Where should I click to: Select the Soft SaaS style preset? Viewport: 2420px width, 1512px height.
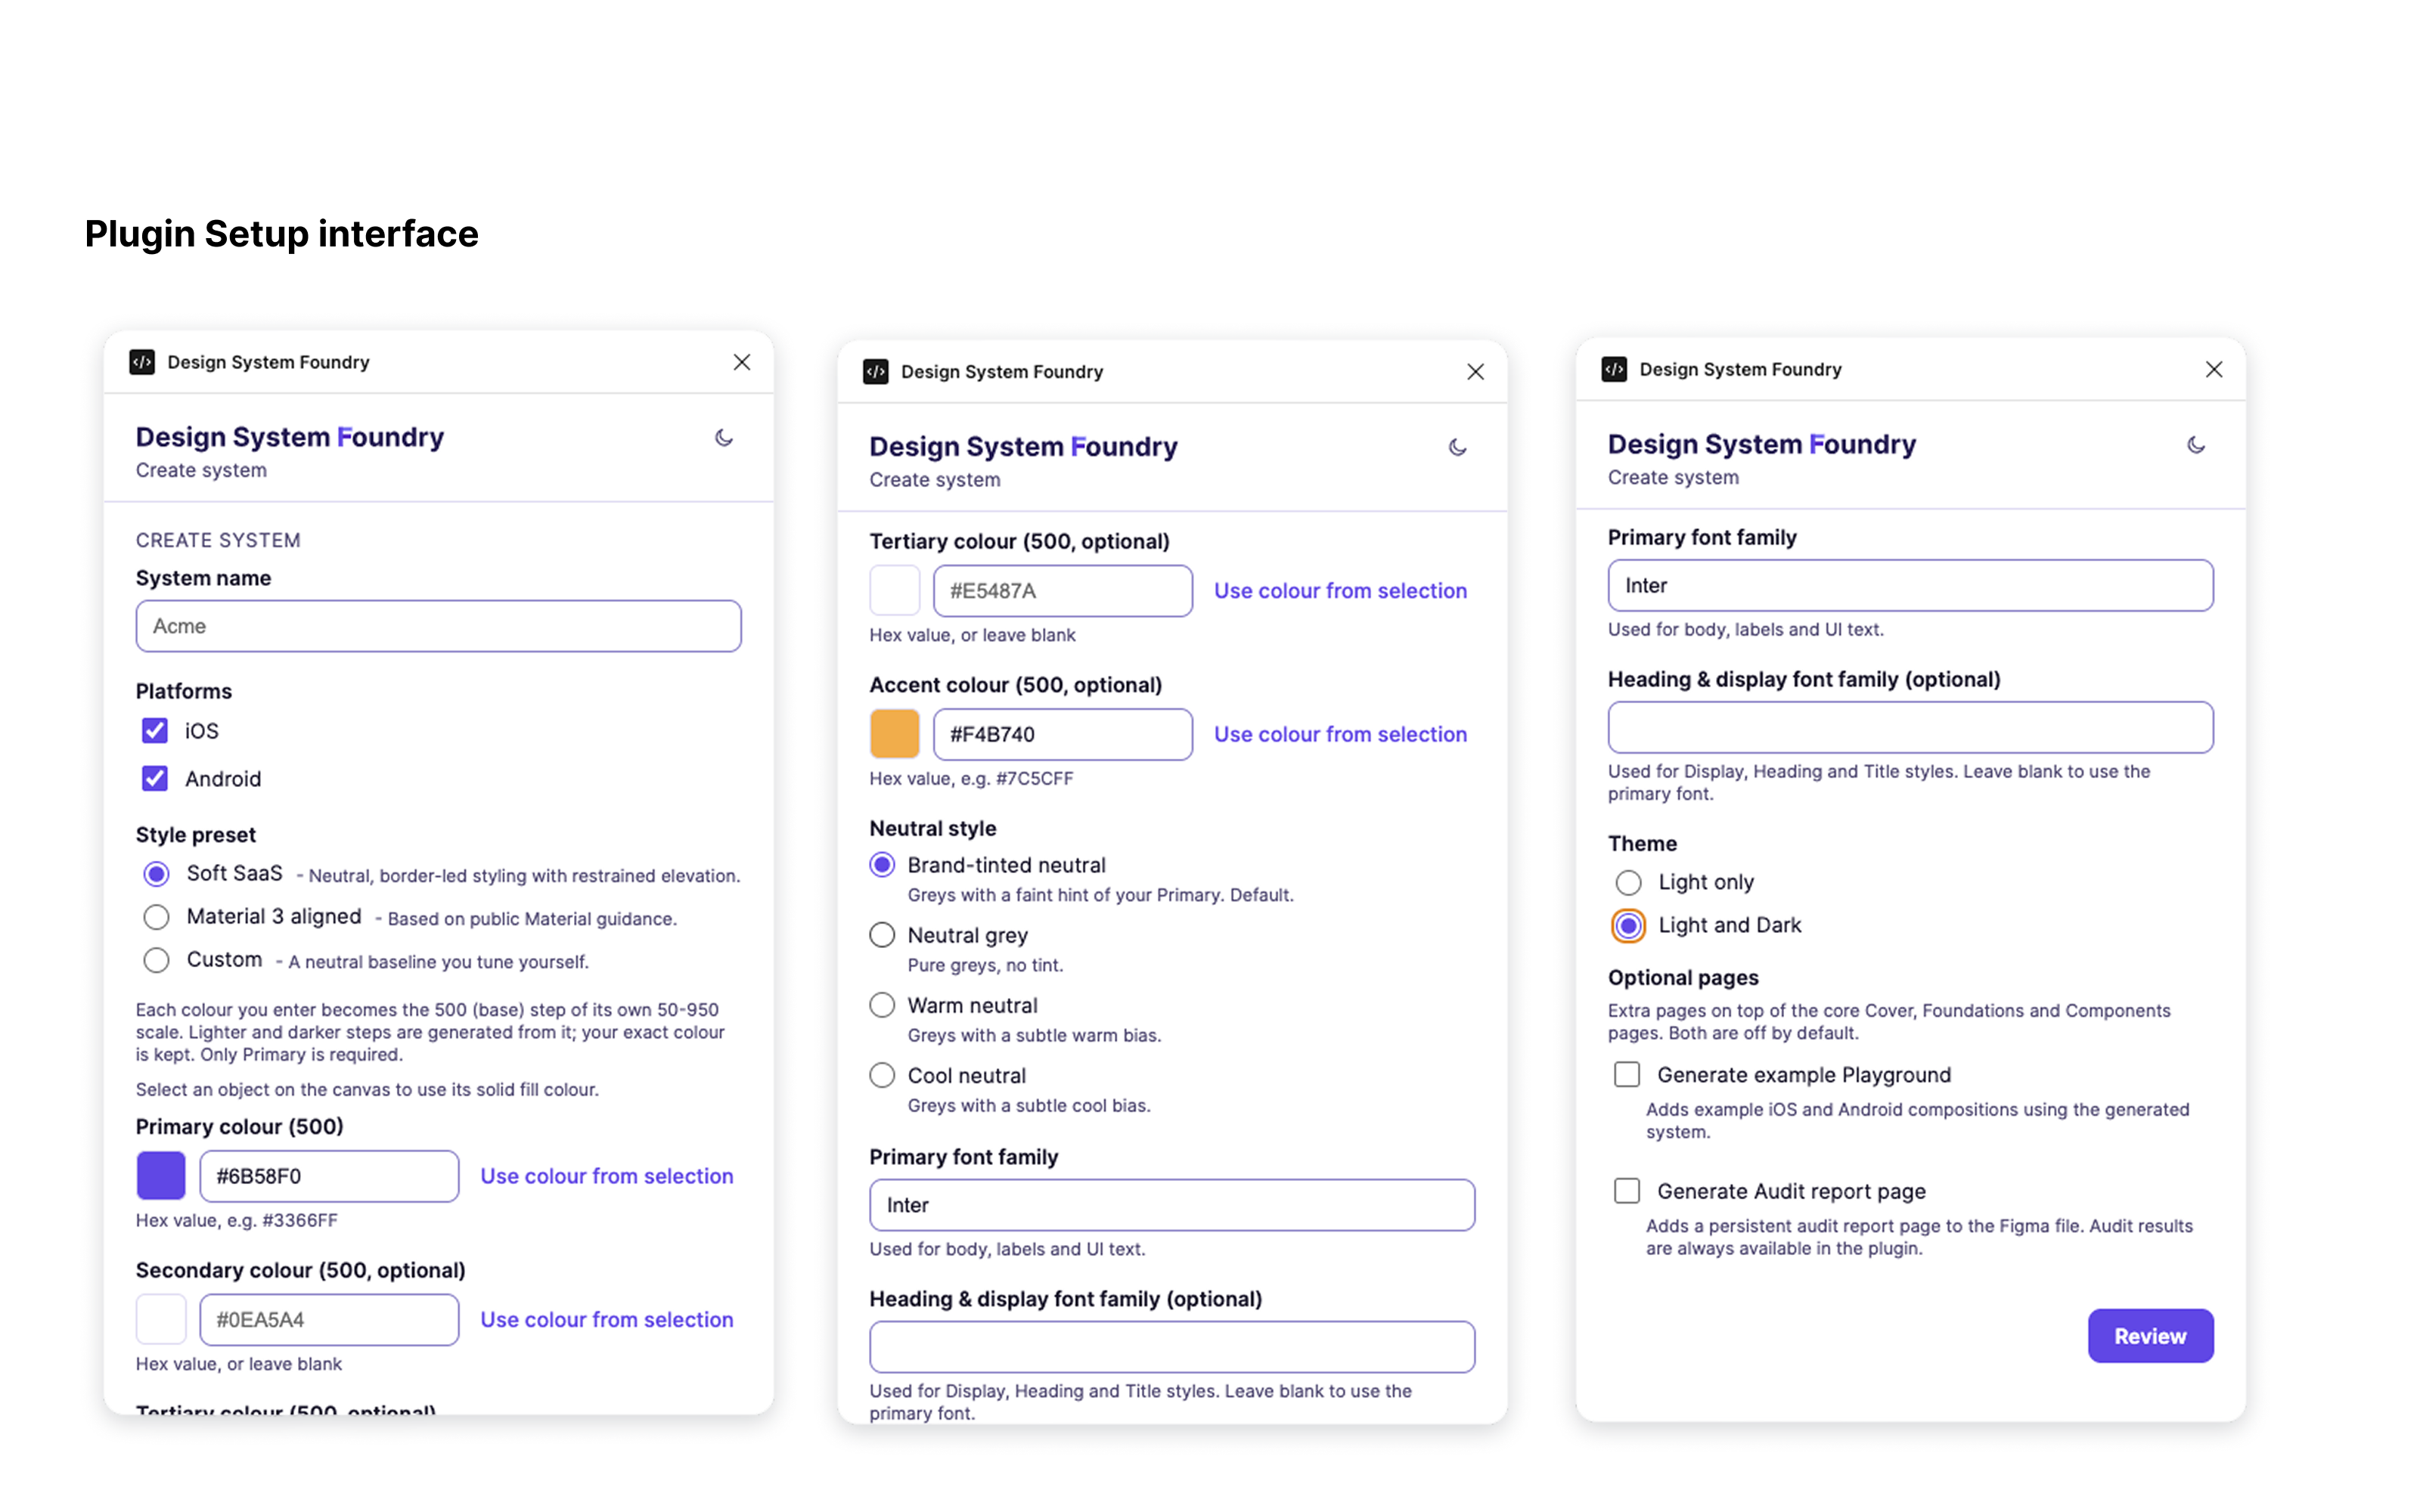pyautogui.click(x=156, y=874)
